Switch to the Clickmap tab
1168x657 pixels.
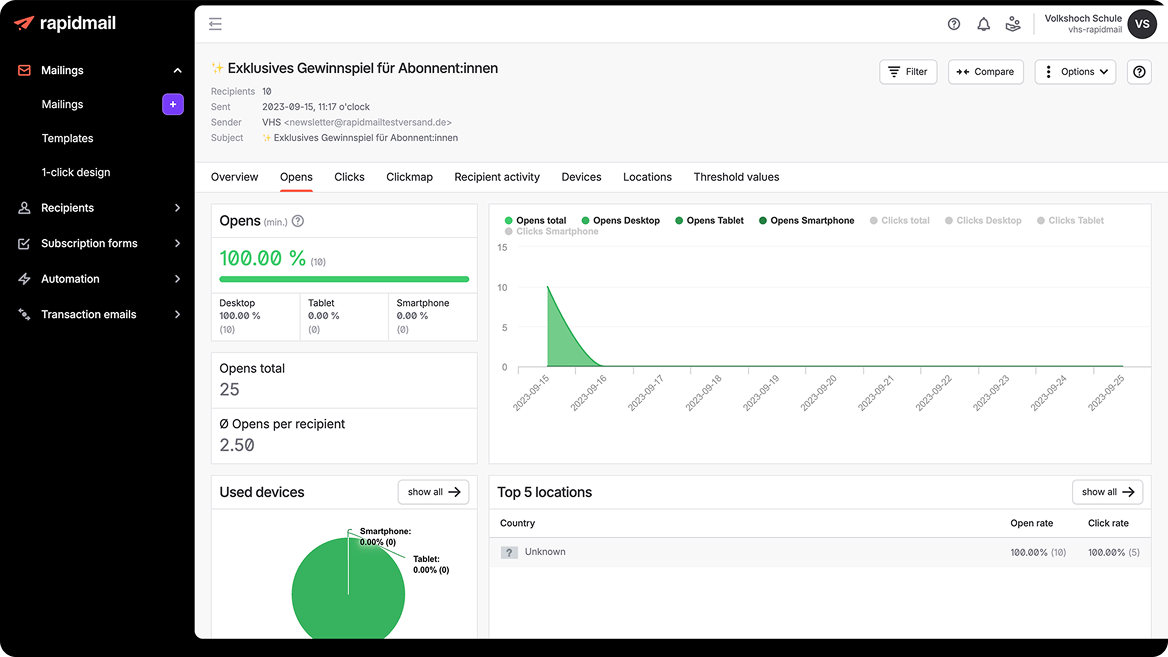(409, 177)
